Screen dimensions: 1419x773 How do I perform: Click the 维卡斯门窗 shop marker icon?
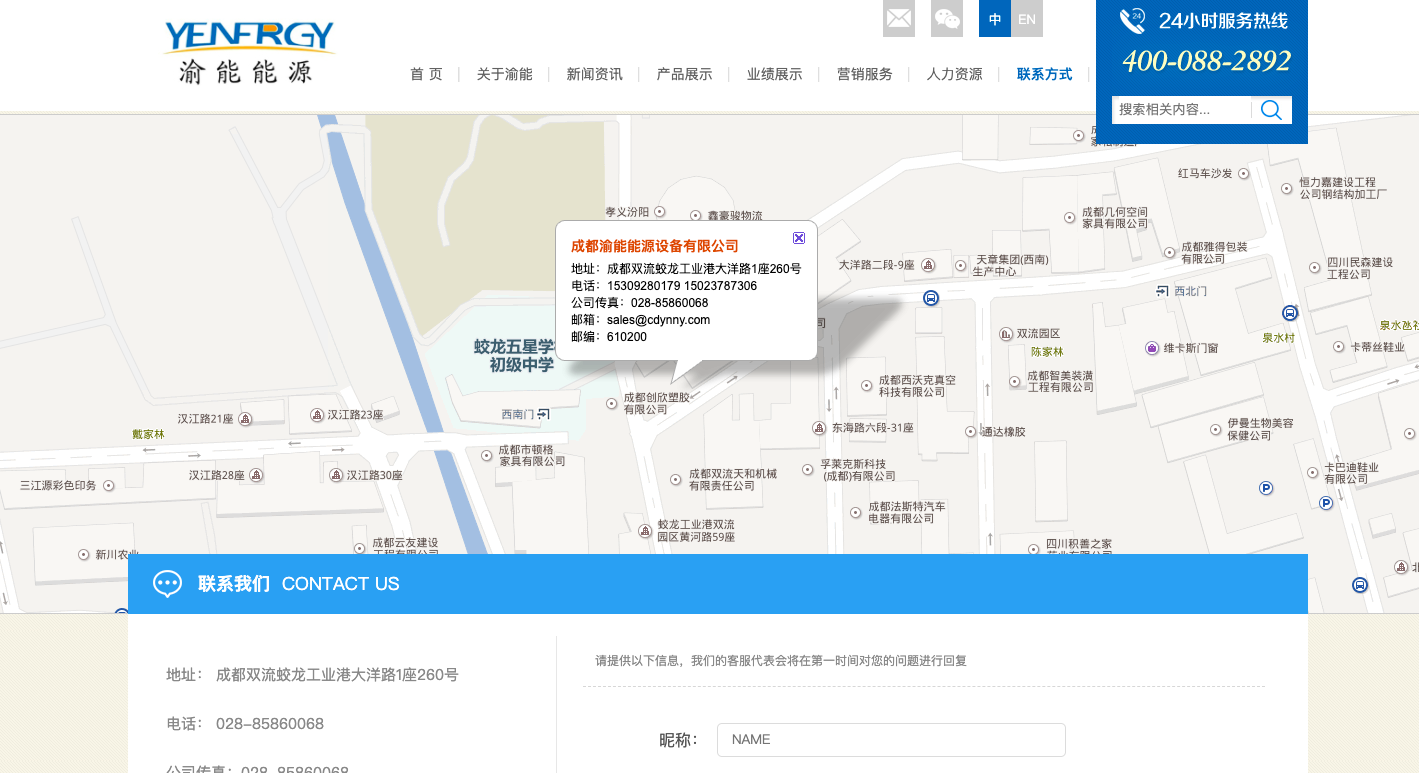(1152, 348)
